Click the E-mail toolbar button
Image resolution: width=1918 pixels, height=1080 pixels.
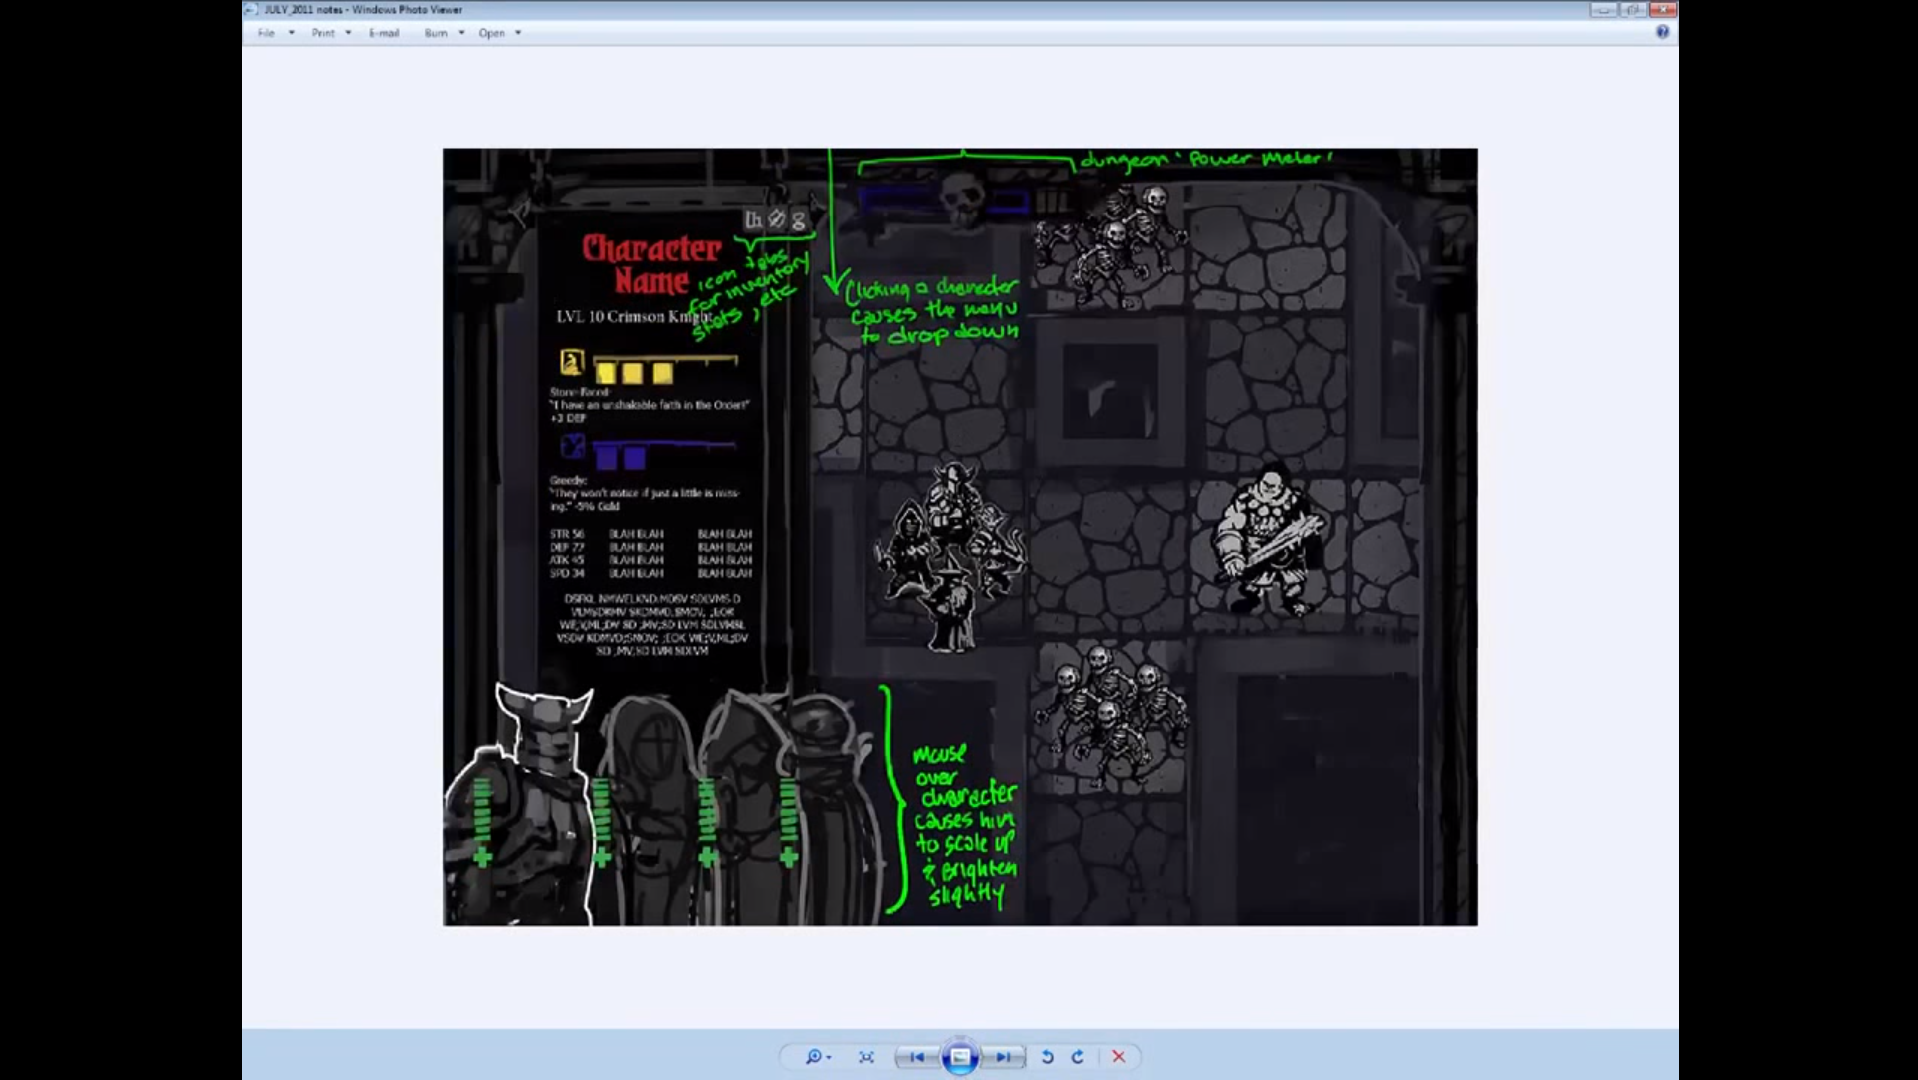coord(384,33)
